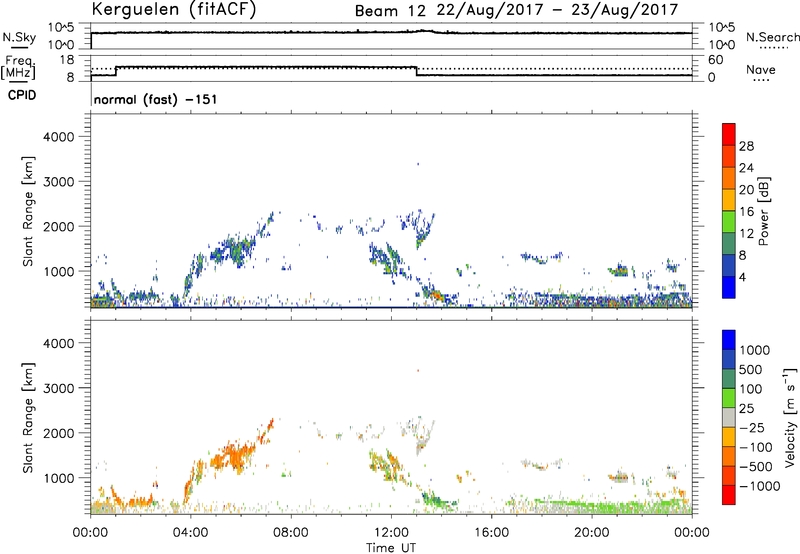Click the isolated power echo near 3400 km
This screenshot has height=554, width=800.
(418, 164)
